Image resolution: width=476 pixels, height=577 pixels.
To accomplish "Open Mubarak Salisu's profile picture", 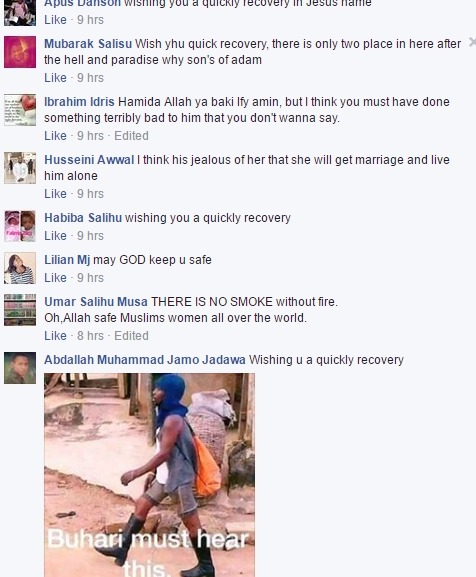I will coord(20,52).
